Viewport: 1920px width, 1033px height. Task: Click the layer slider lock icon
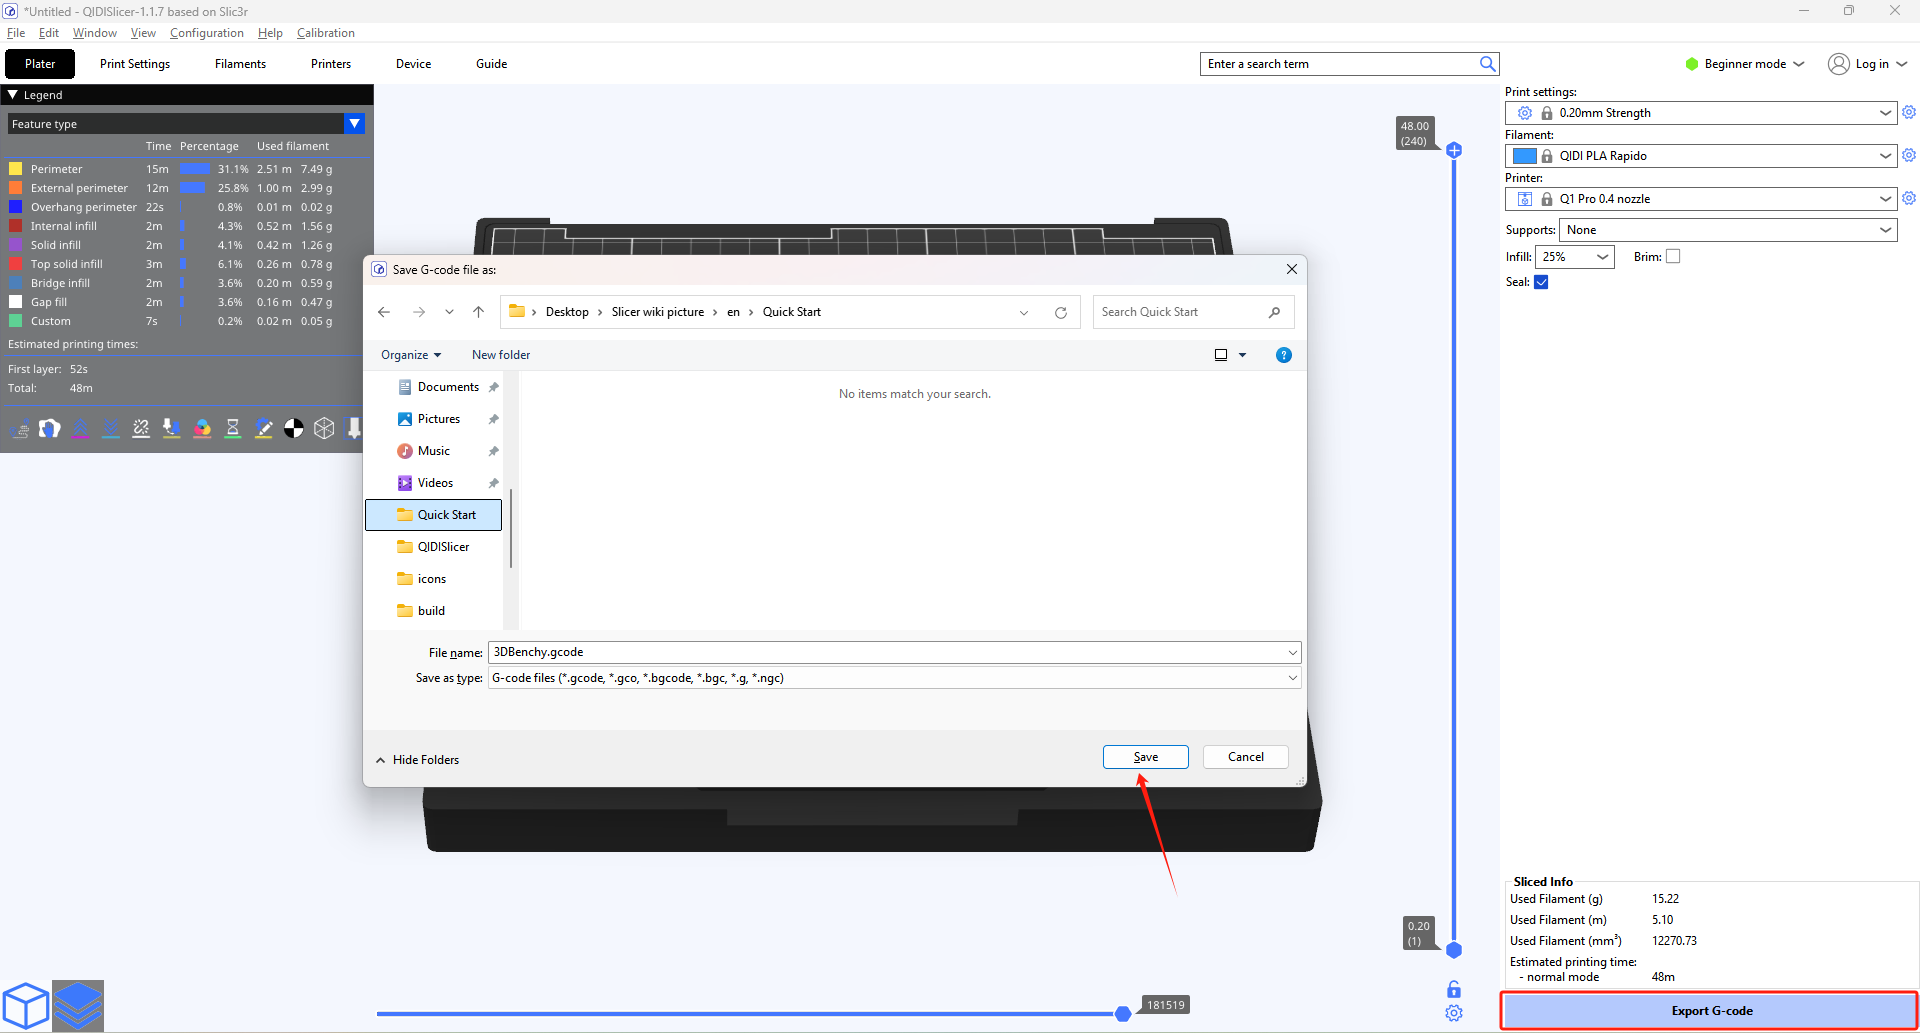(x=1454, y=989)
